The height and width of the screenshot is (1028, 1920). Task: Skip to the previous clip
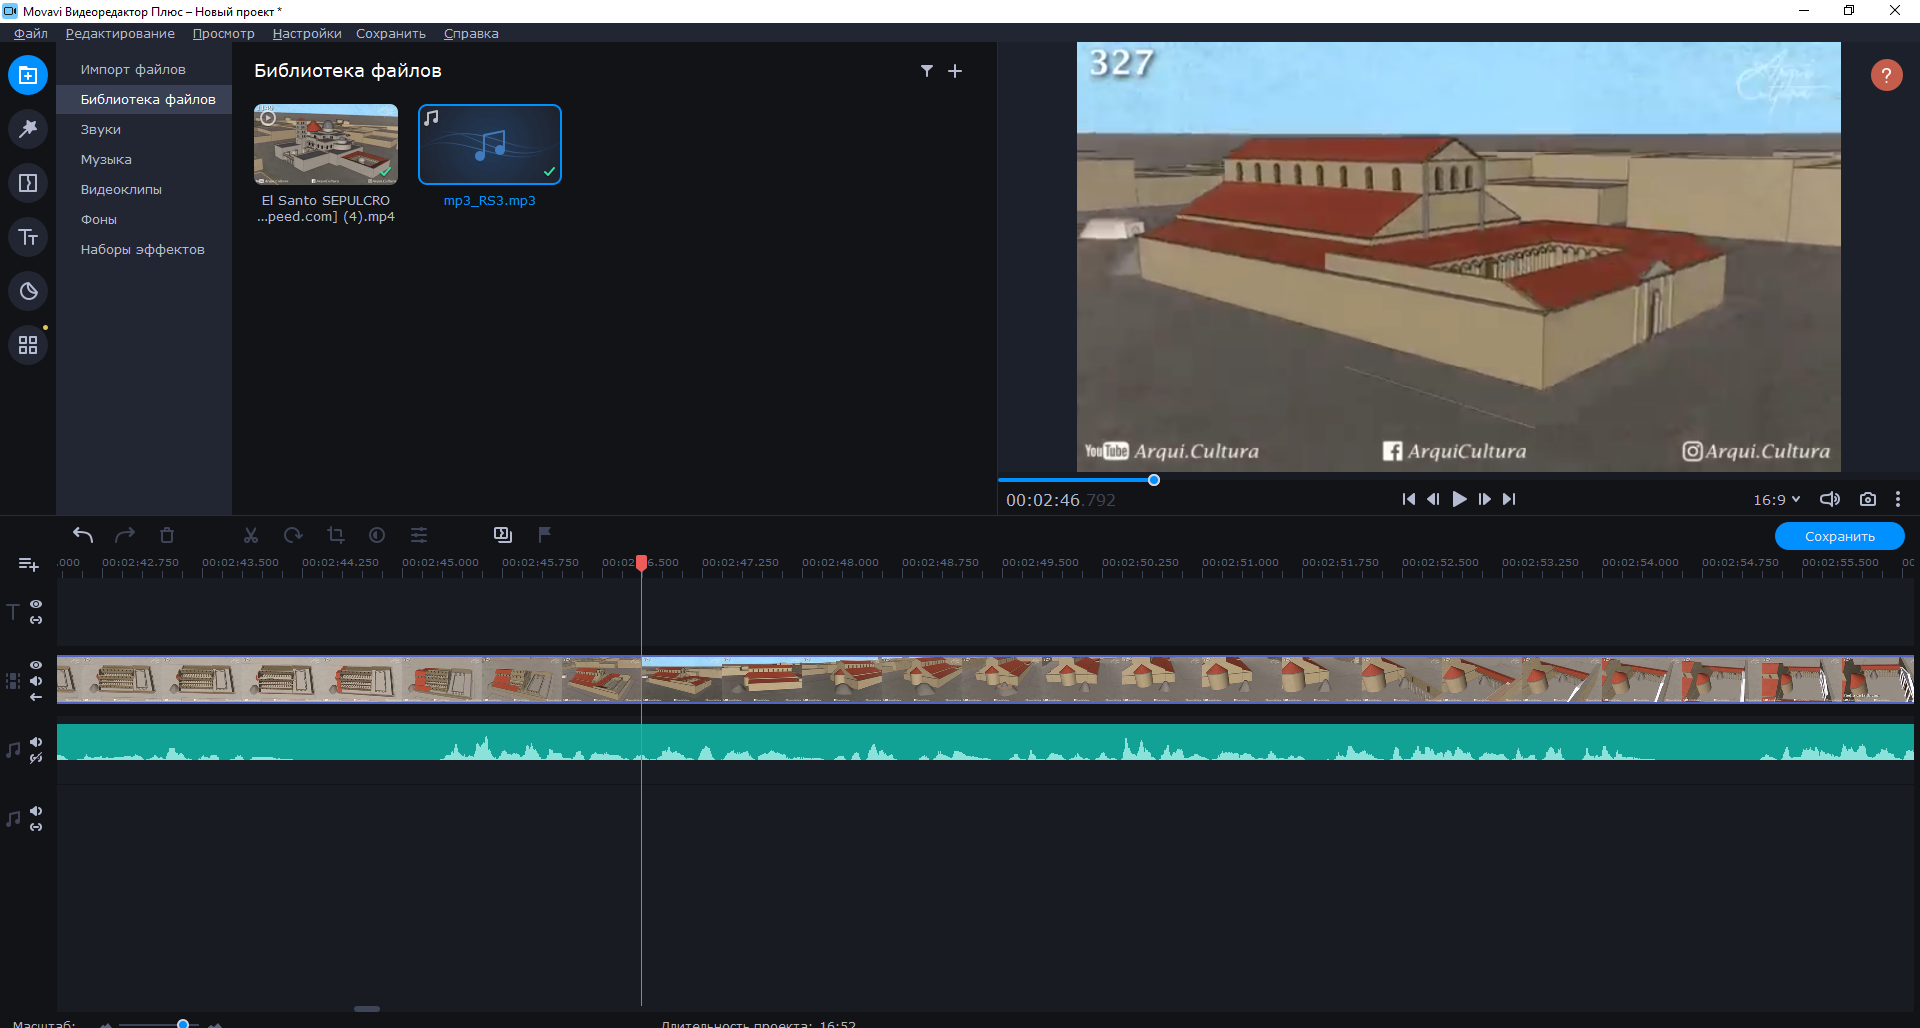click(1408, 499)
